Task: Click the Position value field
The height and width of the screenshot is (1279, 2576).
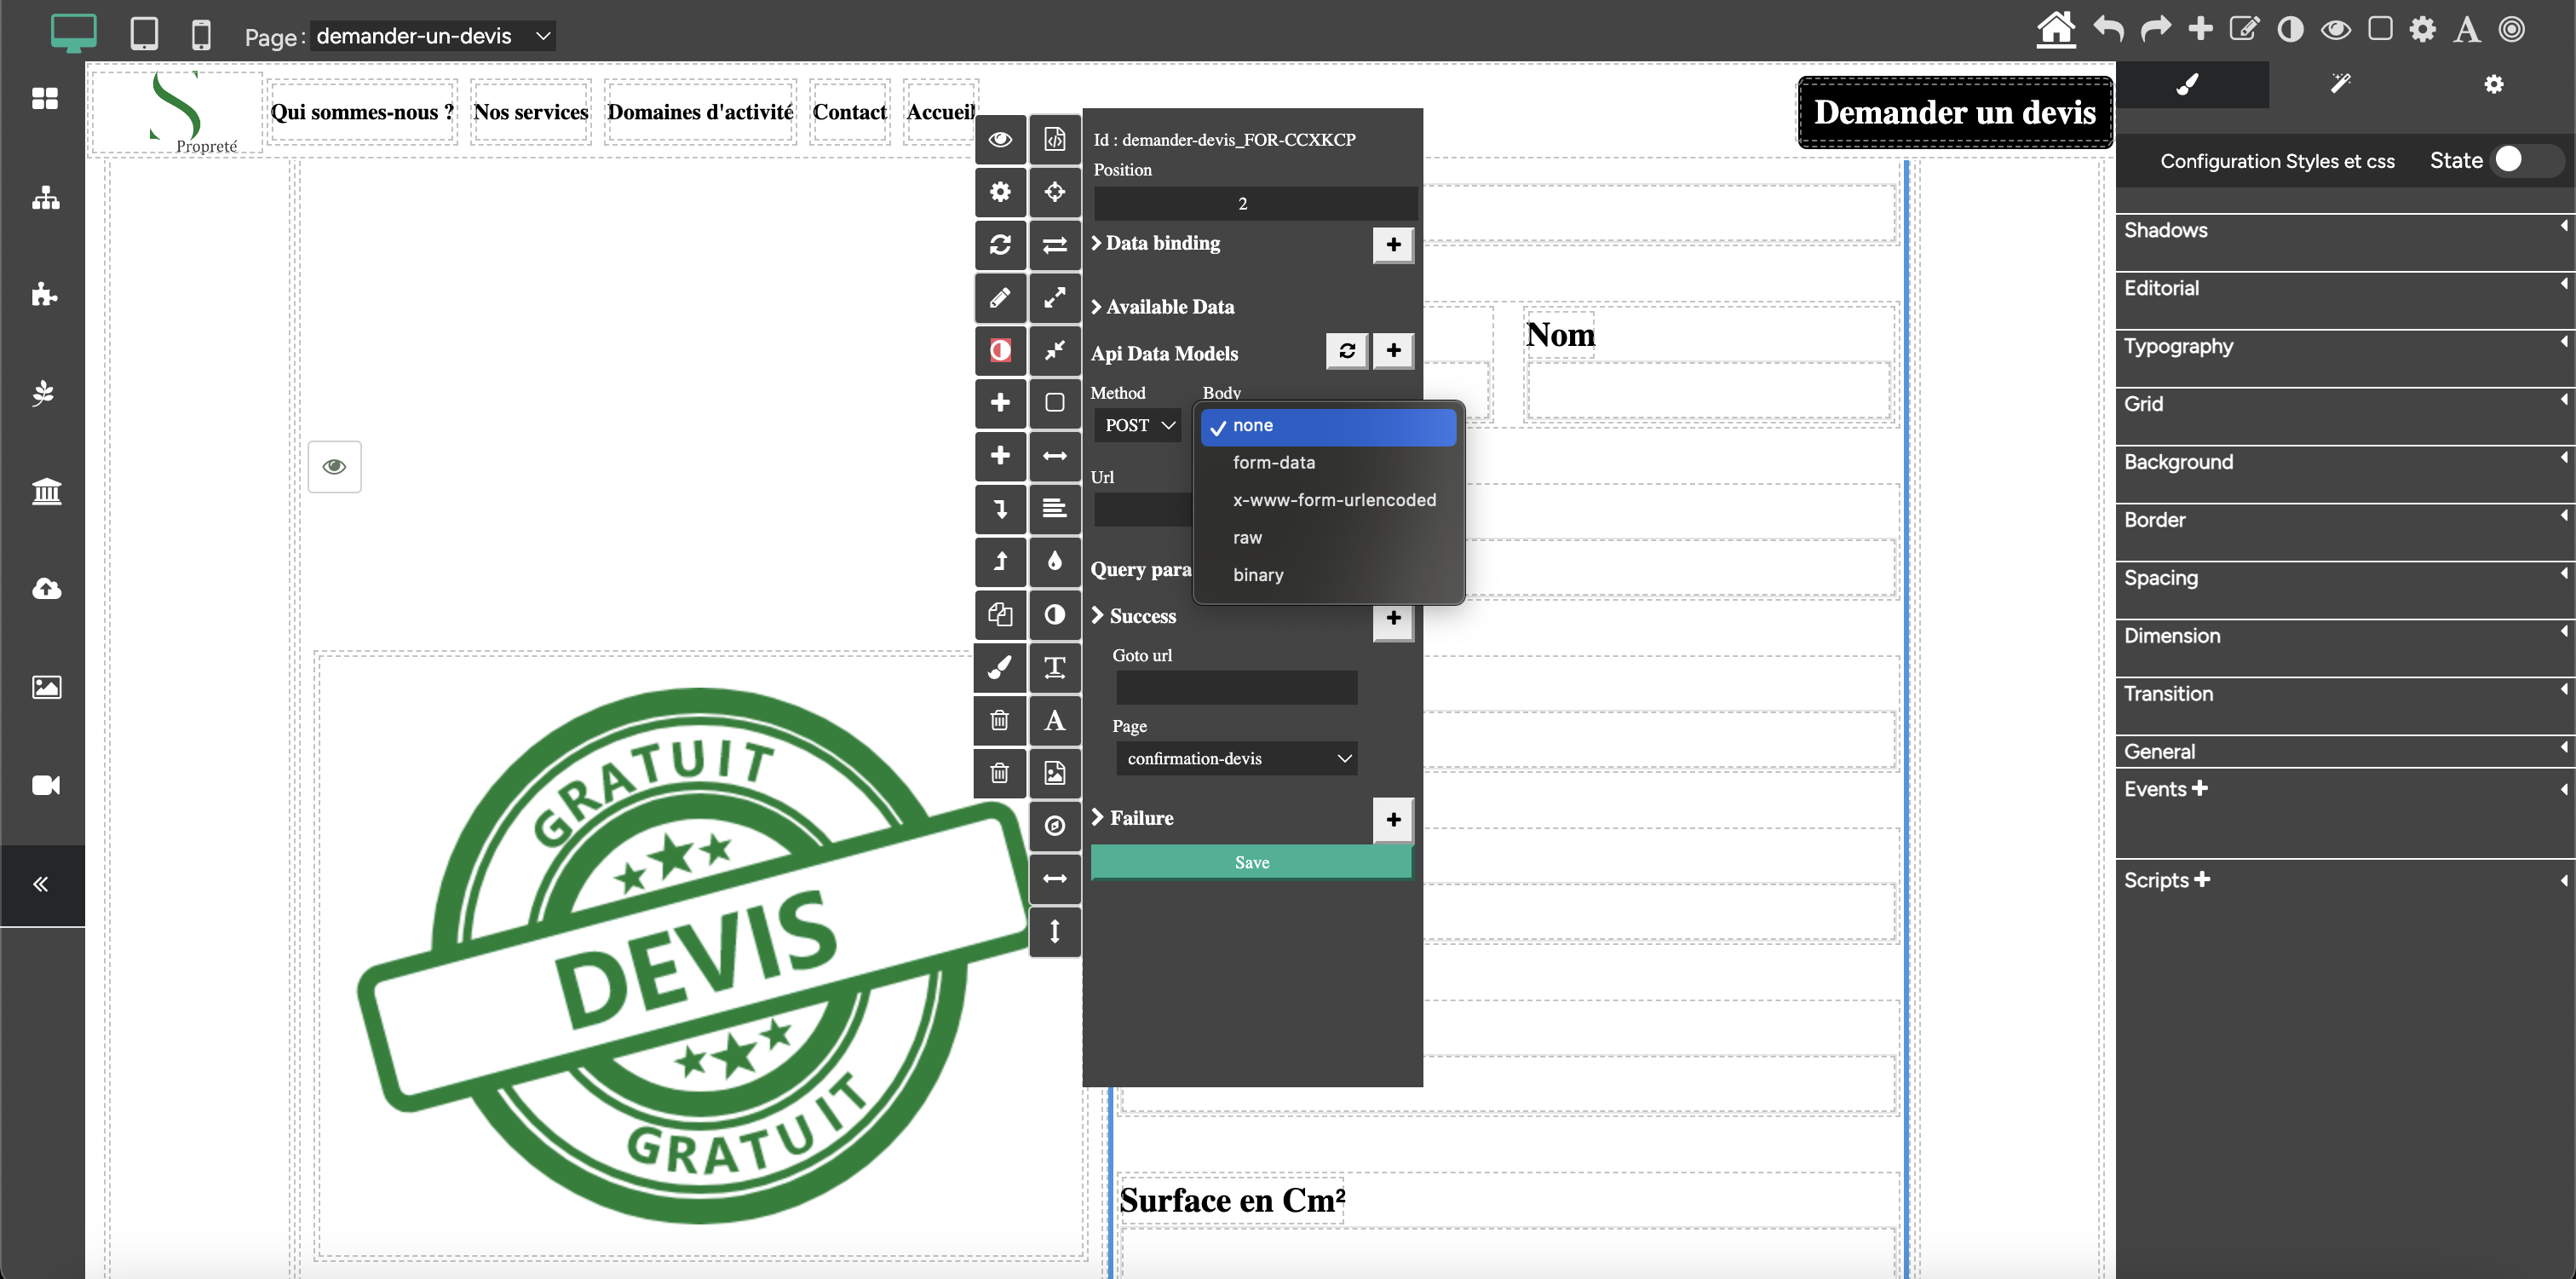Action: (1256, 203)
